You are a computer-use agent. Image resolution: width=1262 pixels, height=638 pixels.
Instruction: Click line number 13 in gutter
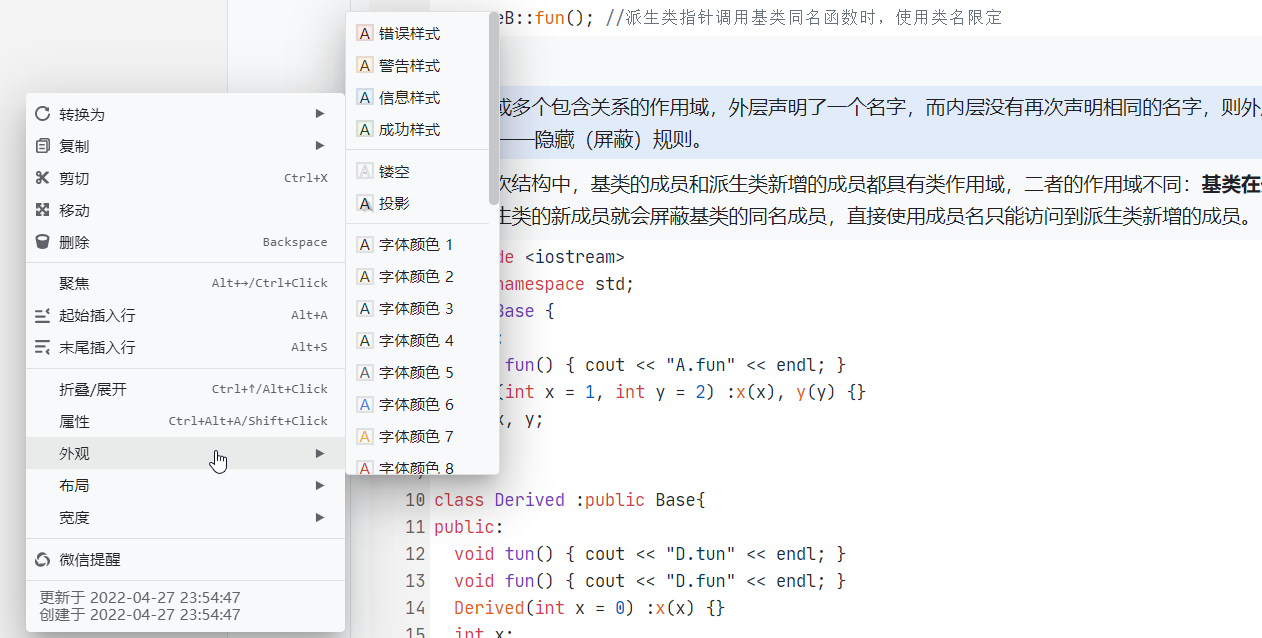[x=415, y=581]
